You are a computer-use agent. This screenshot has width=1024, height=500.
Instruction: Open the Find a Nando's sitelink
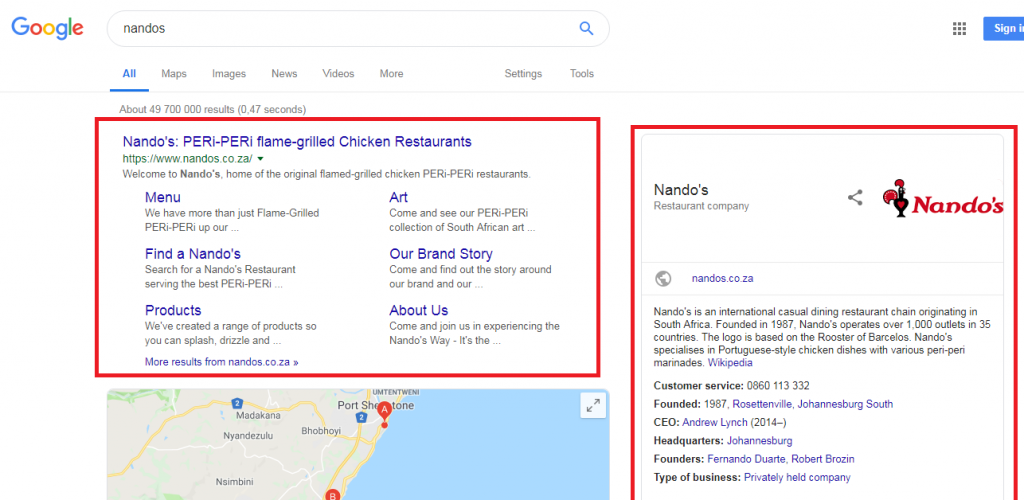(x=193, y=254)
